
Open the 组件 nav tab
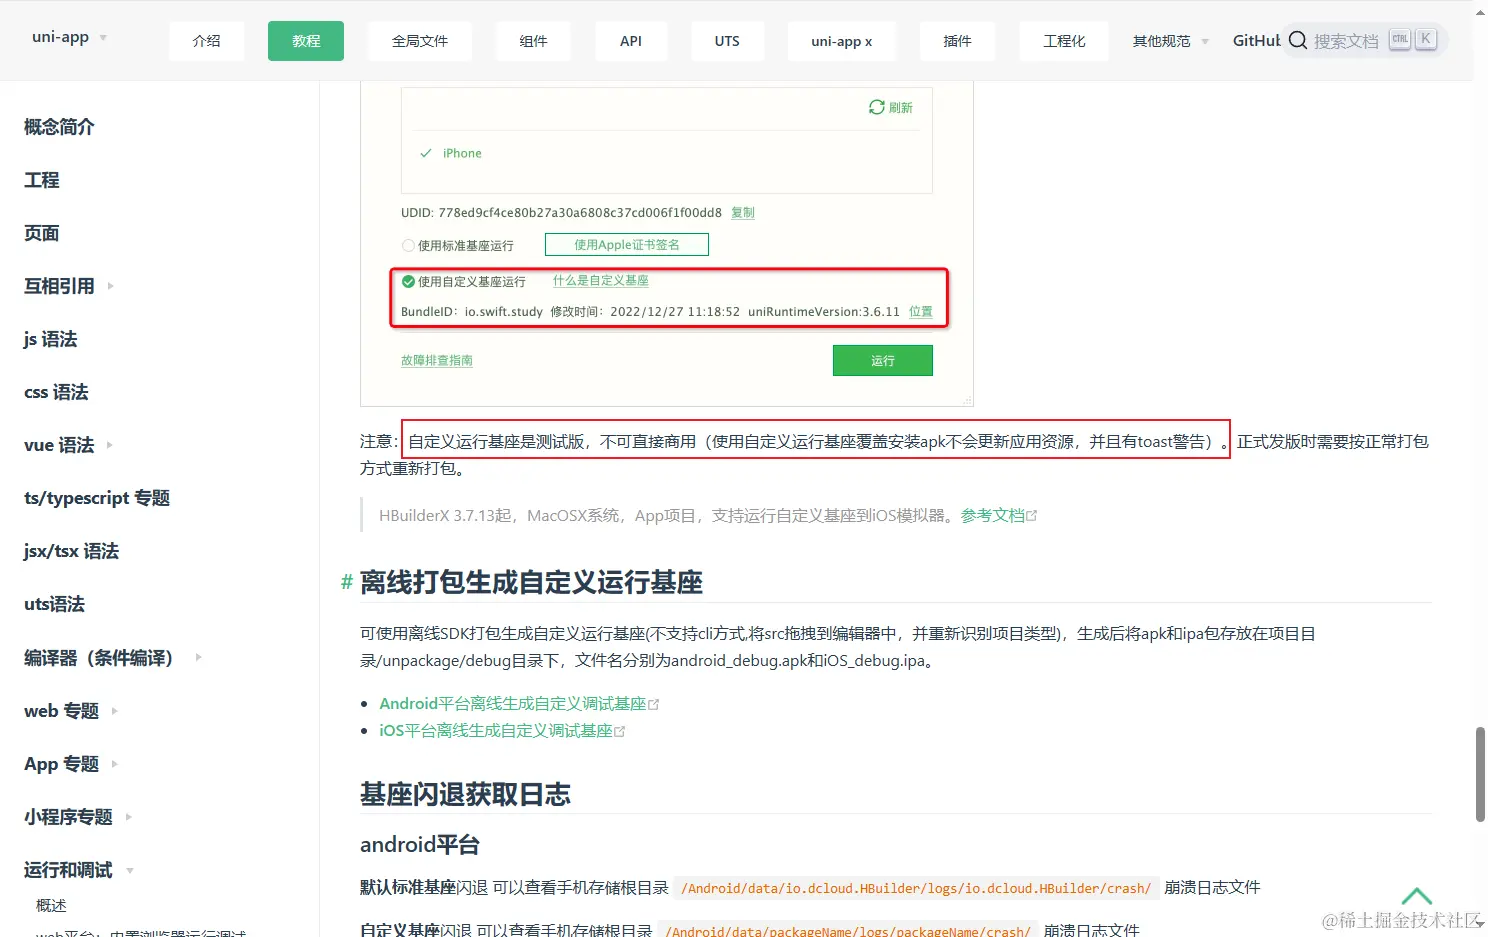pos(533,41)
